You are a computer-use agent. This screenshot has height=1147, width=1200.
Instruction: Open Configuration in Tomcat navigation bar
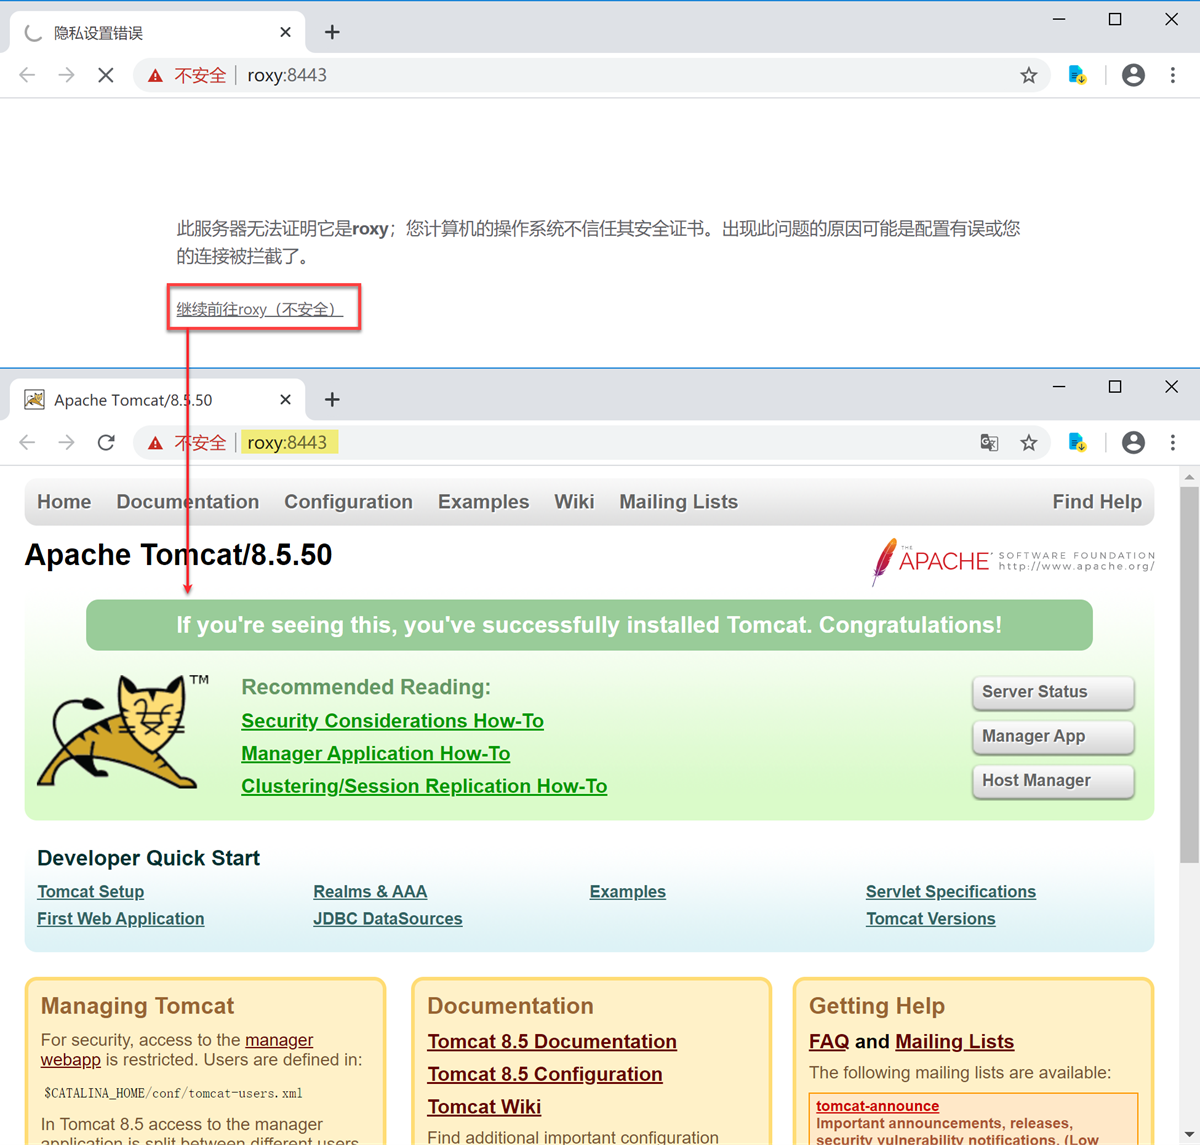[x=348, y=502]
